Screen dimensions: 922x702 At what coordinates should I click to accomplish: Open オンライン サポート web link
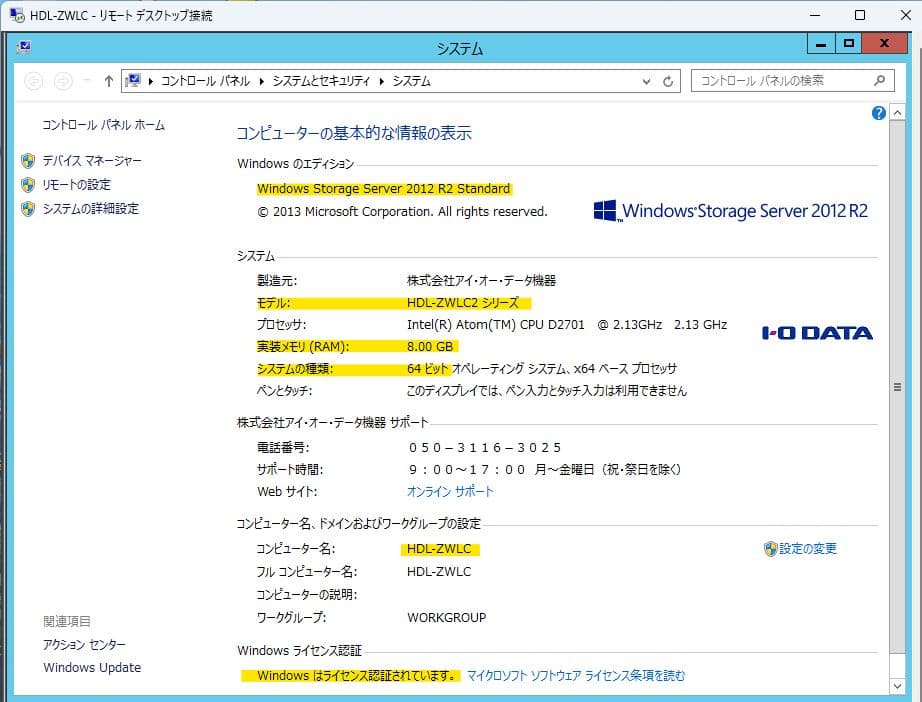coord(450,492)
